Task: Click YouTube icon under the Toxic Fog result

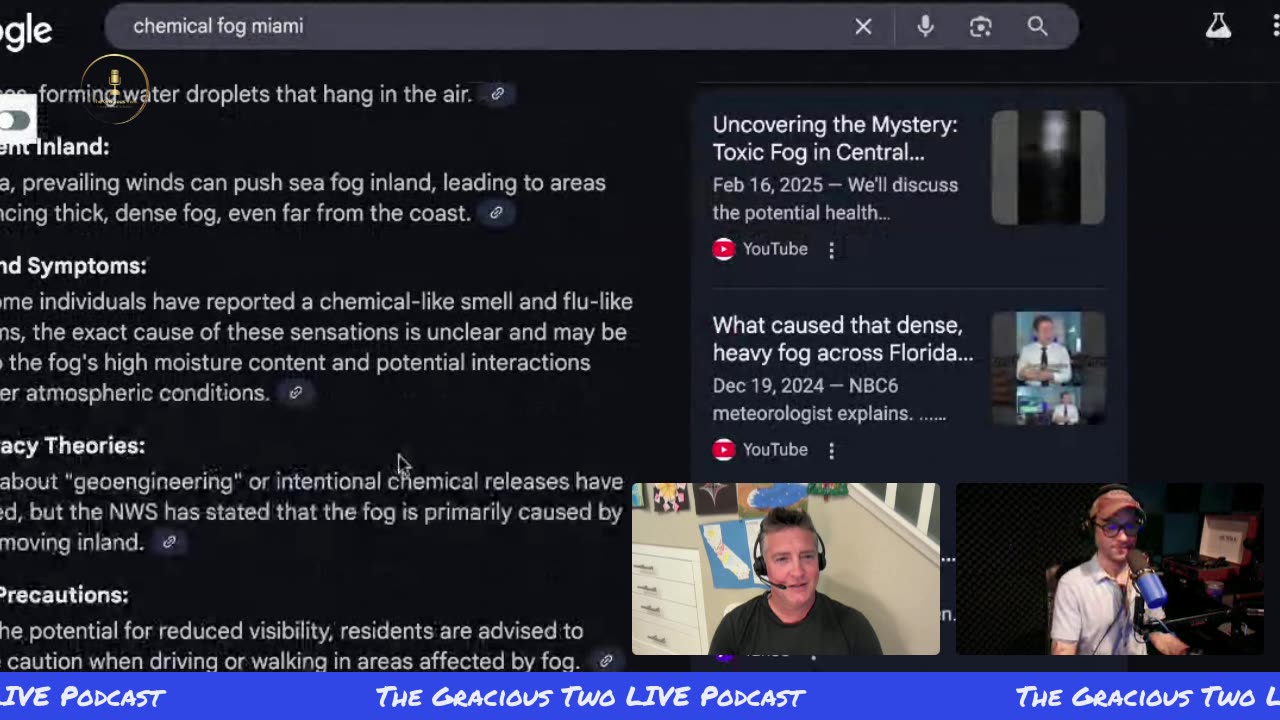Action: (x=724, y=249)
